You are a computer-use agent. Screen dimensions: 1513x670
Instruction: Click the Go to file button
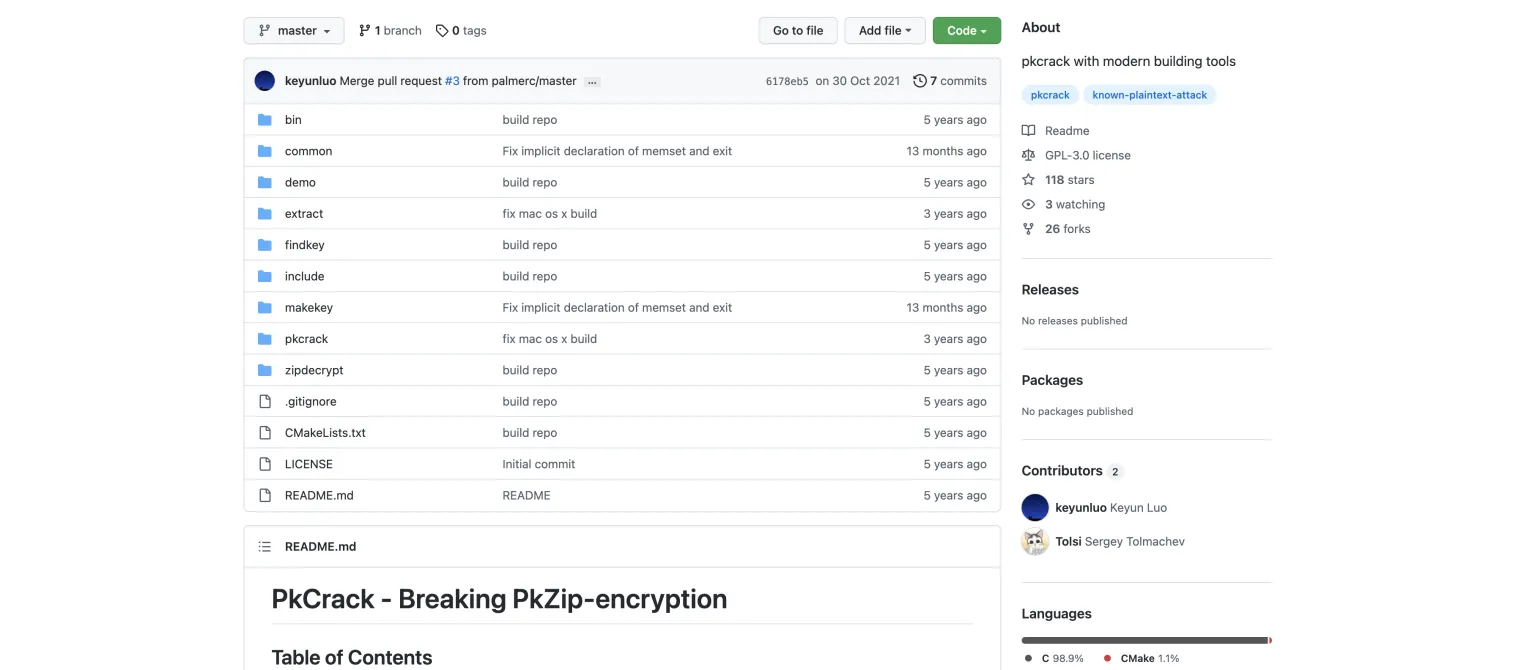pos(798,31)
